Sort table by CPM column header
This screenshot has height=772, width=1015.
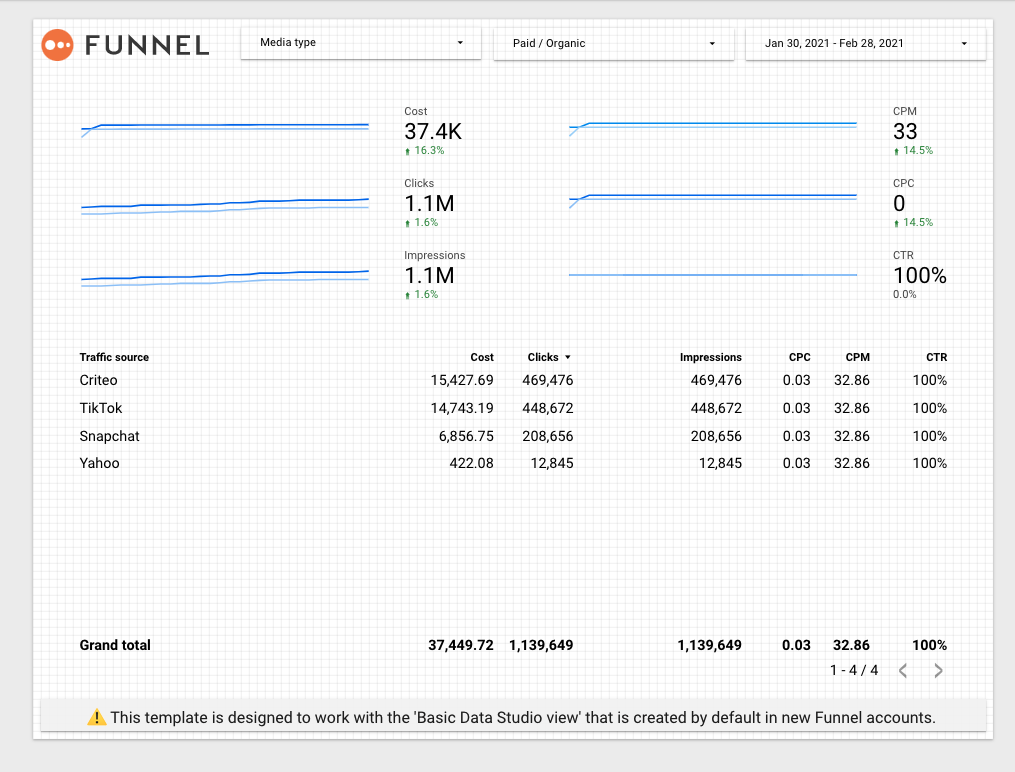click(857, 357)
